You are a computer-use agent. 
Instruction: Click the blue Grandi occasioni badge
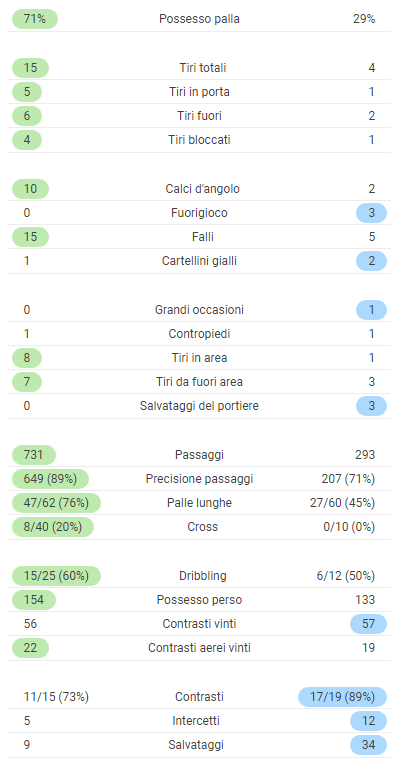click(x=371, y=310)
